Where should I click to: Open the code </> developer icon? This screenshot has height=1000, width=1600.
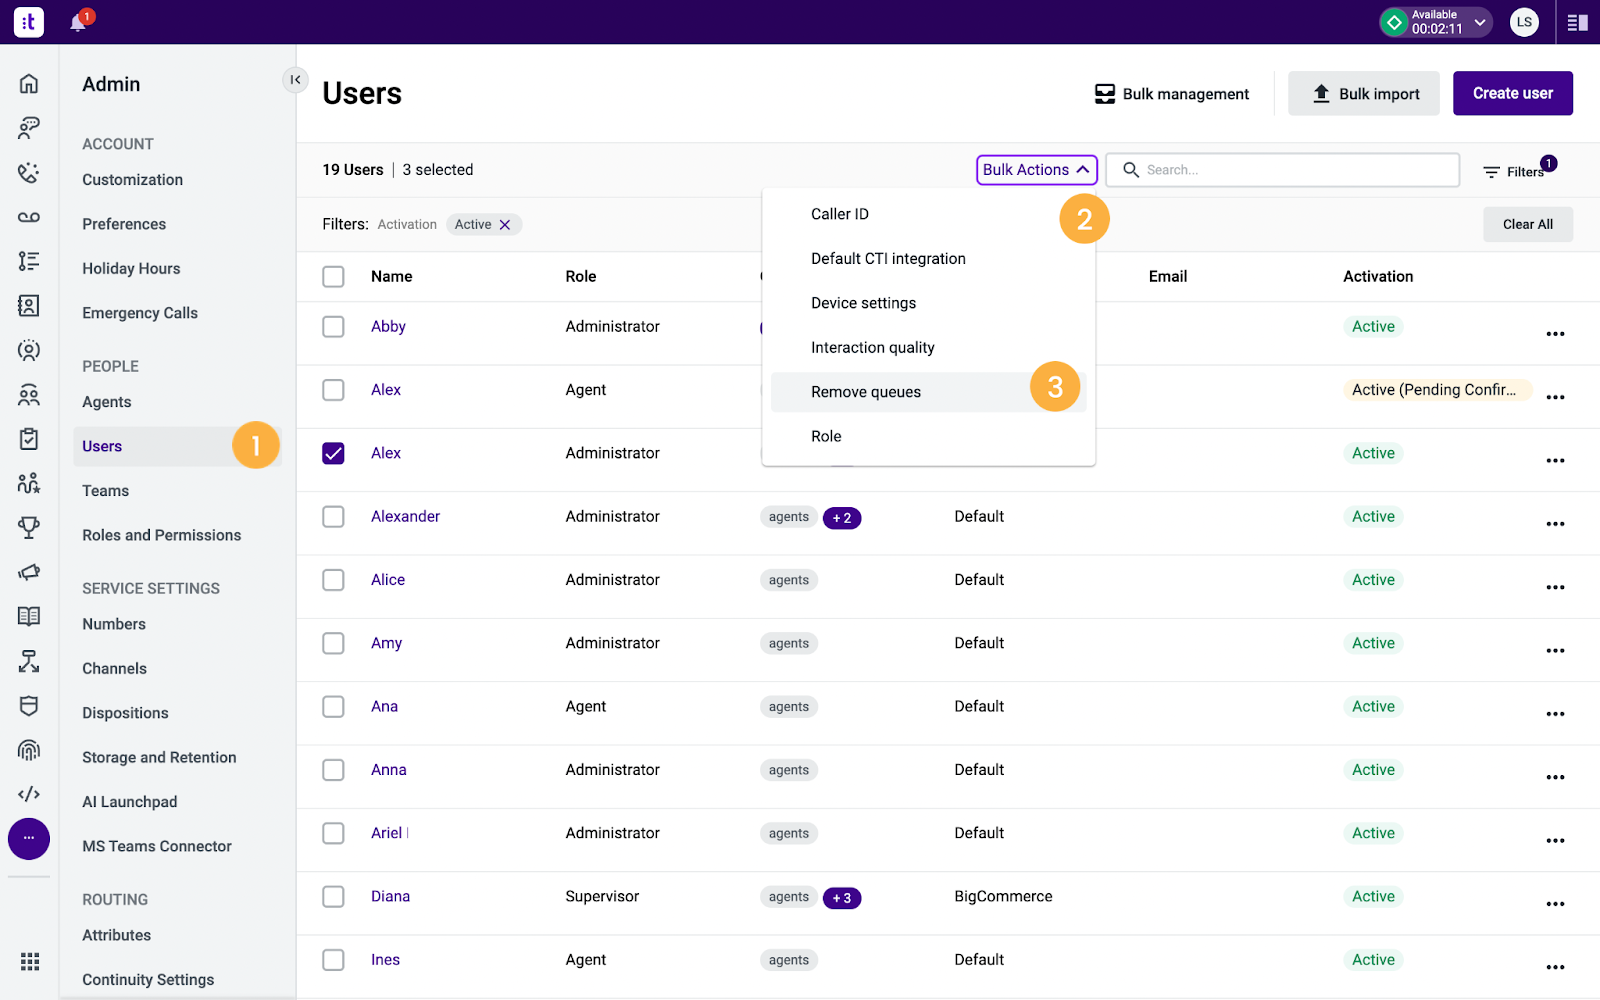pyautogui.click(x=29, y=793)
